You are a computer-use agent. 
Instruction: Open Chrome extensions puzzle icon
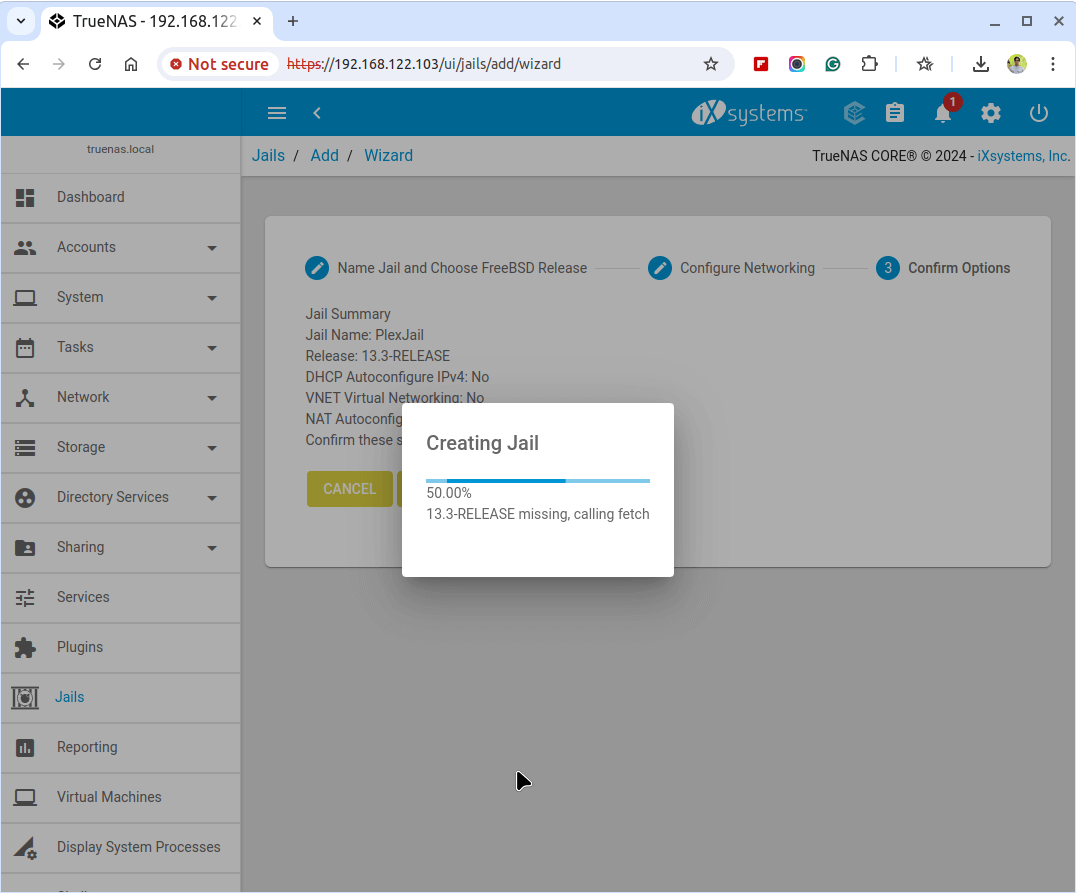869,65
